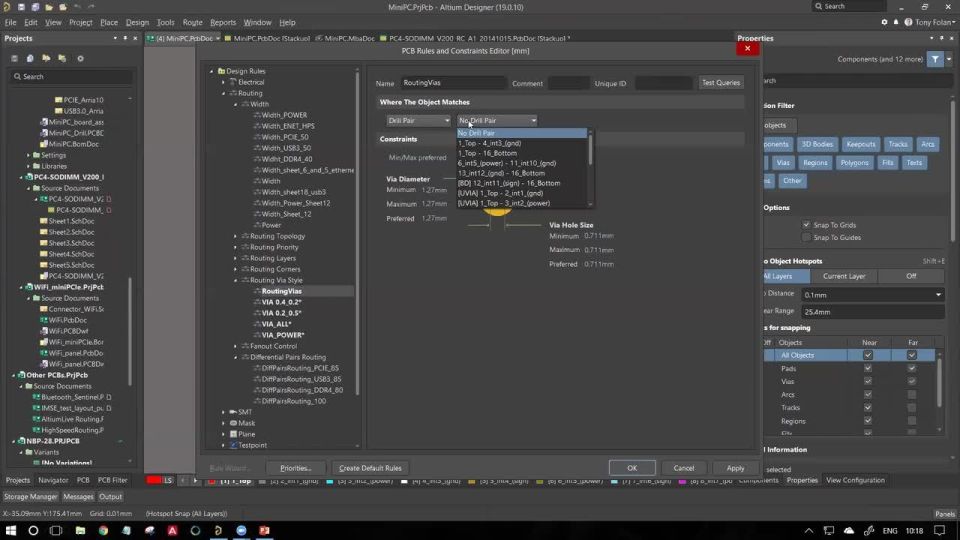The image size is (960, 540).
Task: Toggle Near checkbox for Arcs
Action: 868,395
